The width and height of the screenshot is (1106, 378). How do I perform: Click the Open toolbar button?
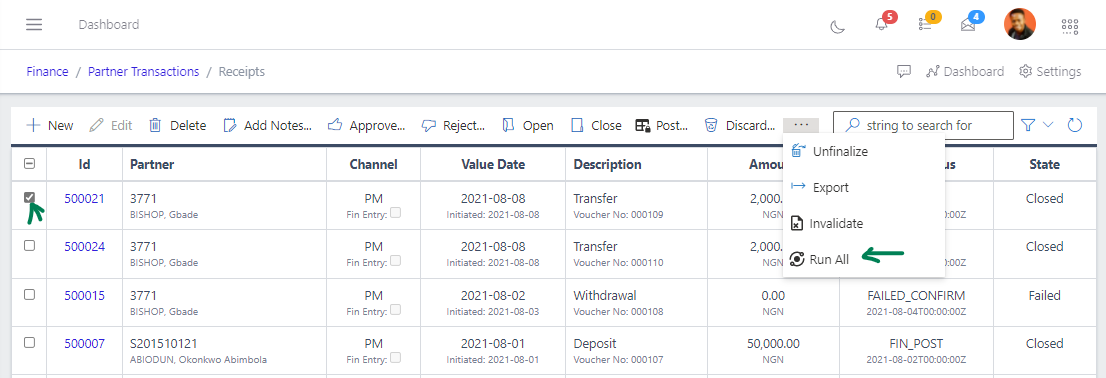(528, 126)
